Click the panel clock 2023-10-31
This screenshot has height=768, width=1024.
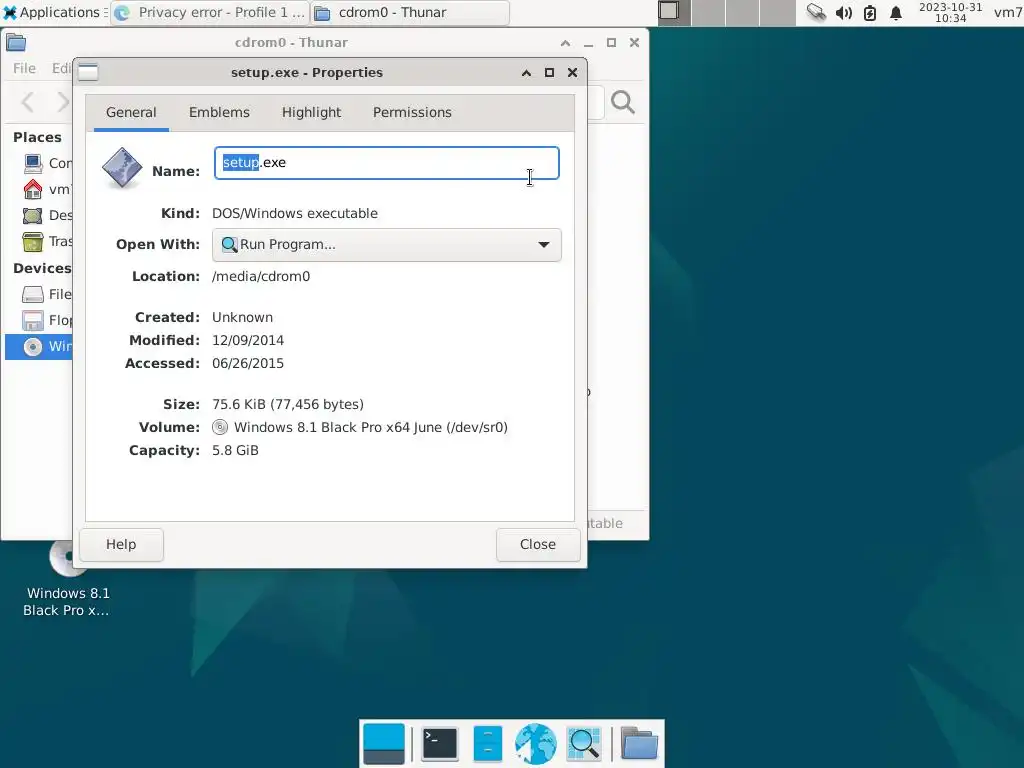(950, 12)
